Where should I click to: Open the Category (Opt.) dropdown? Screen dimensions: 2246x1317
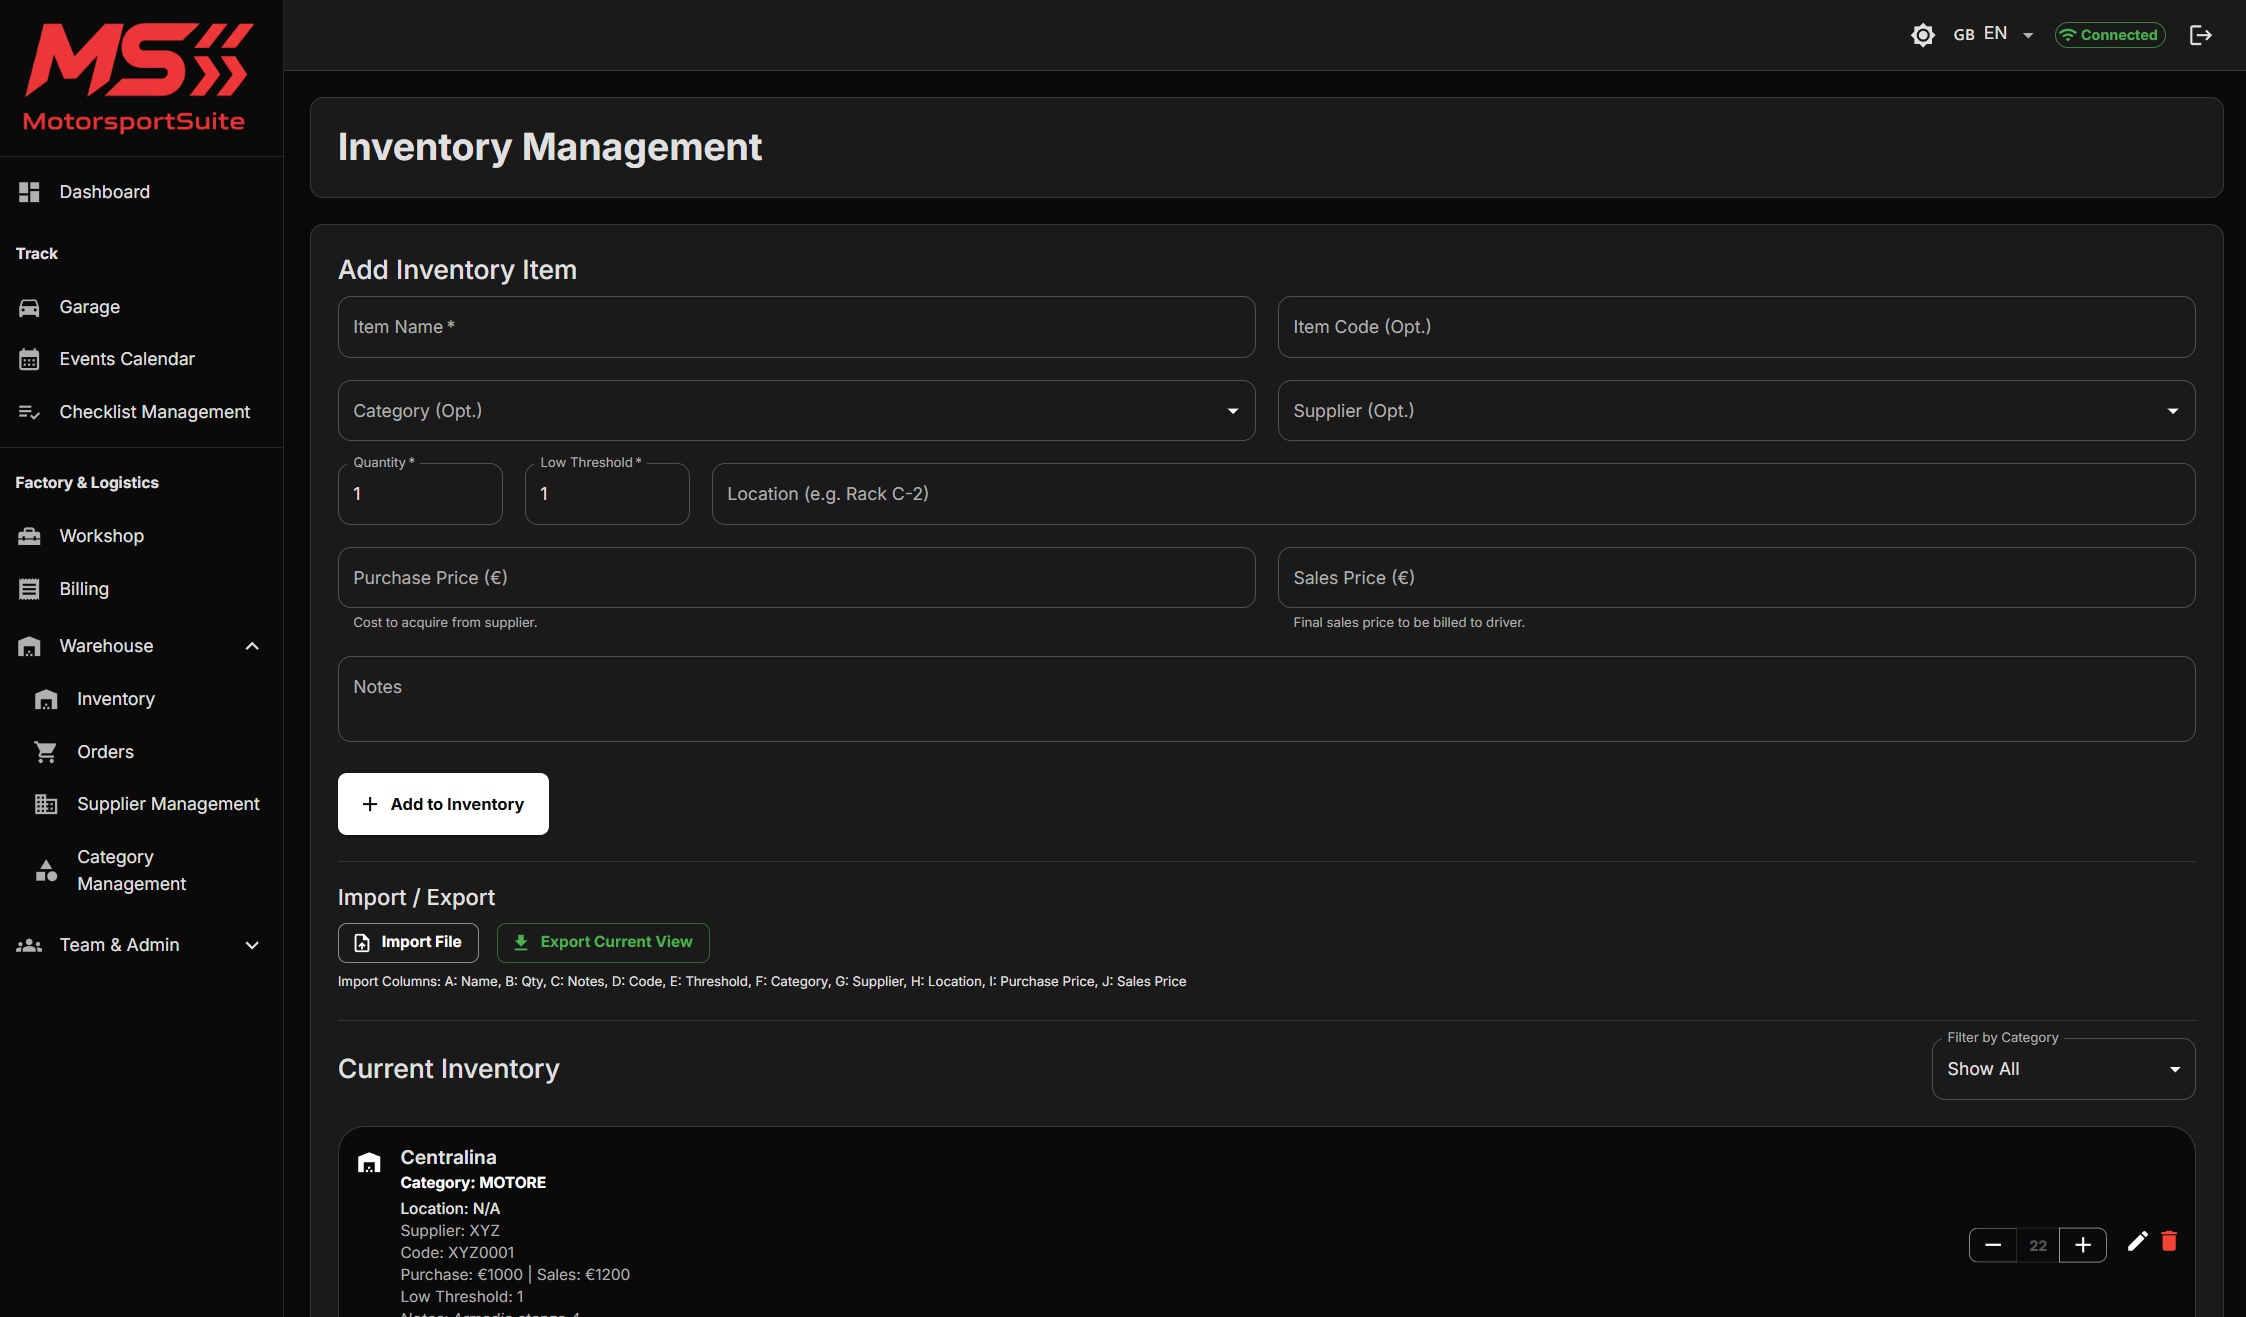796,411
